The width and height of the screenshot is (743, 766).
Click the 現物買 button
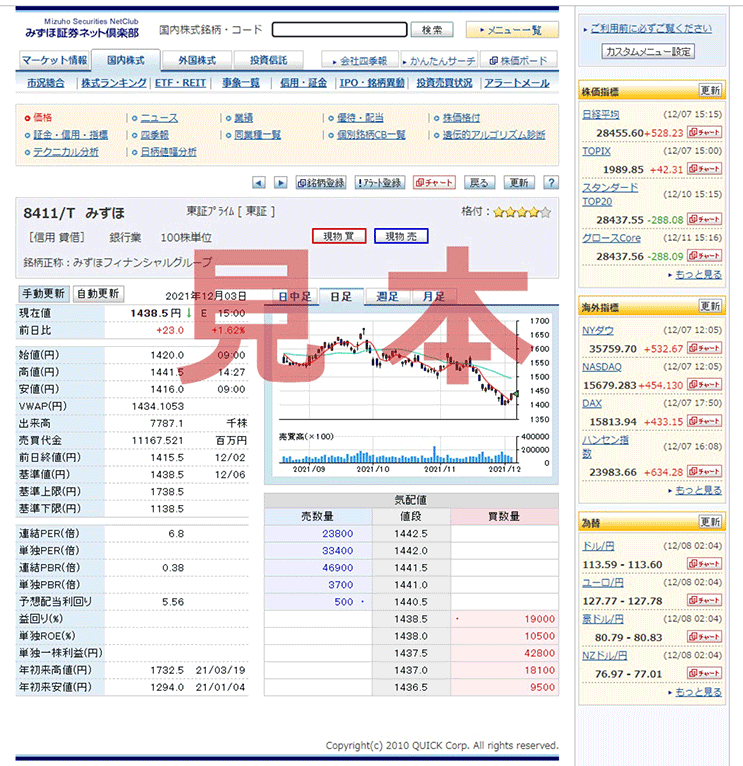[x=339, y=236]
